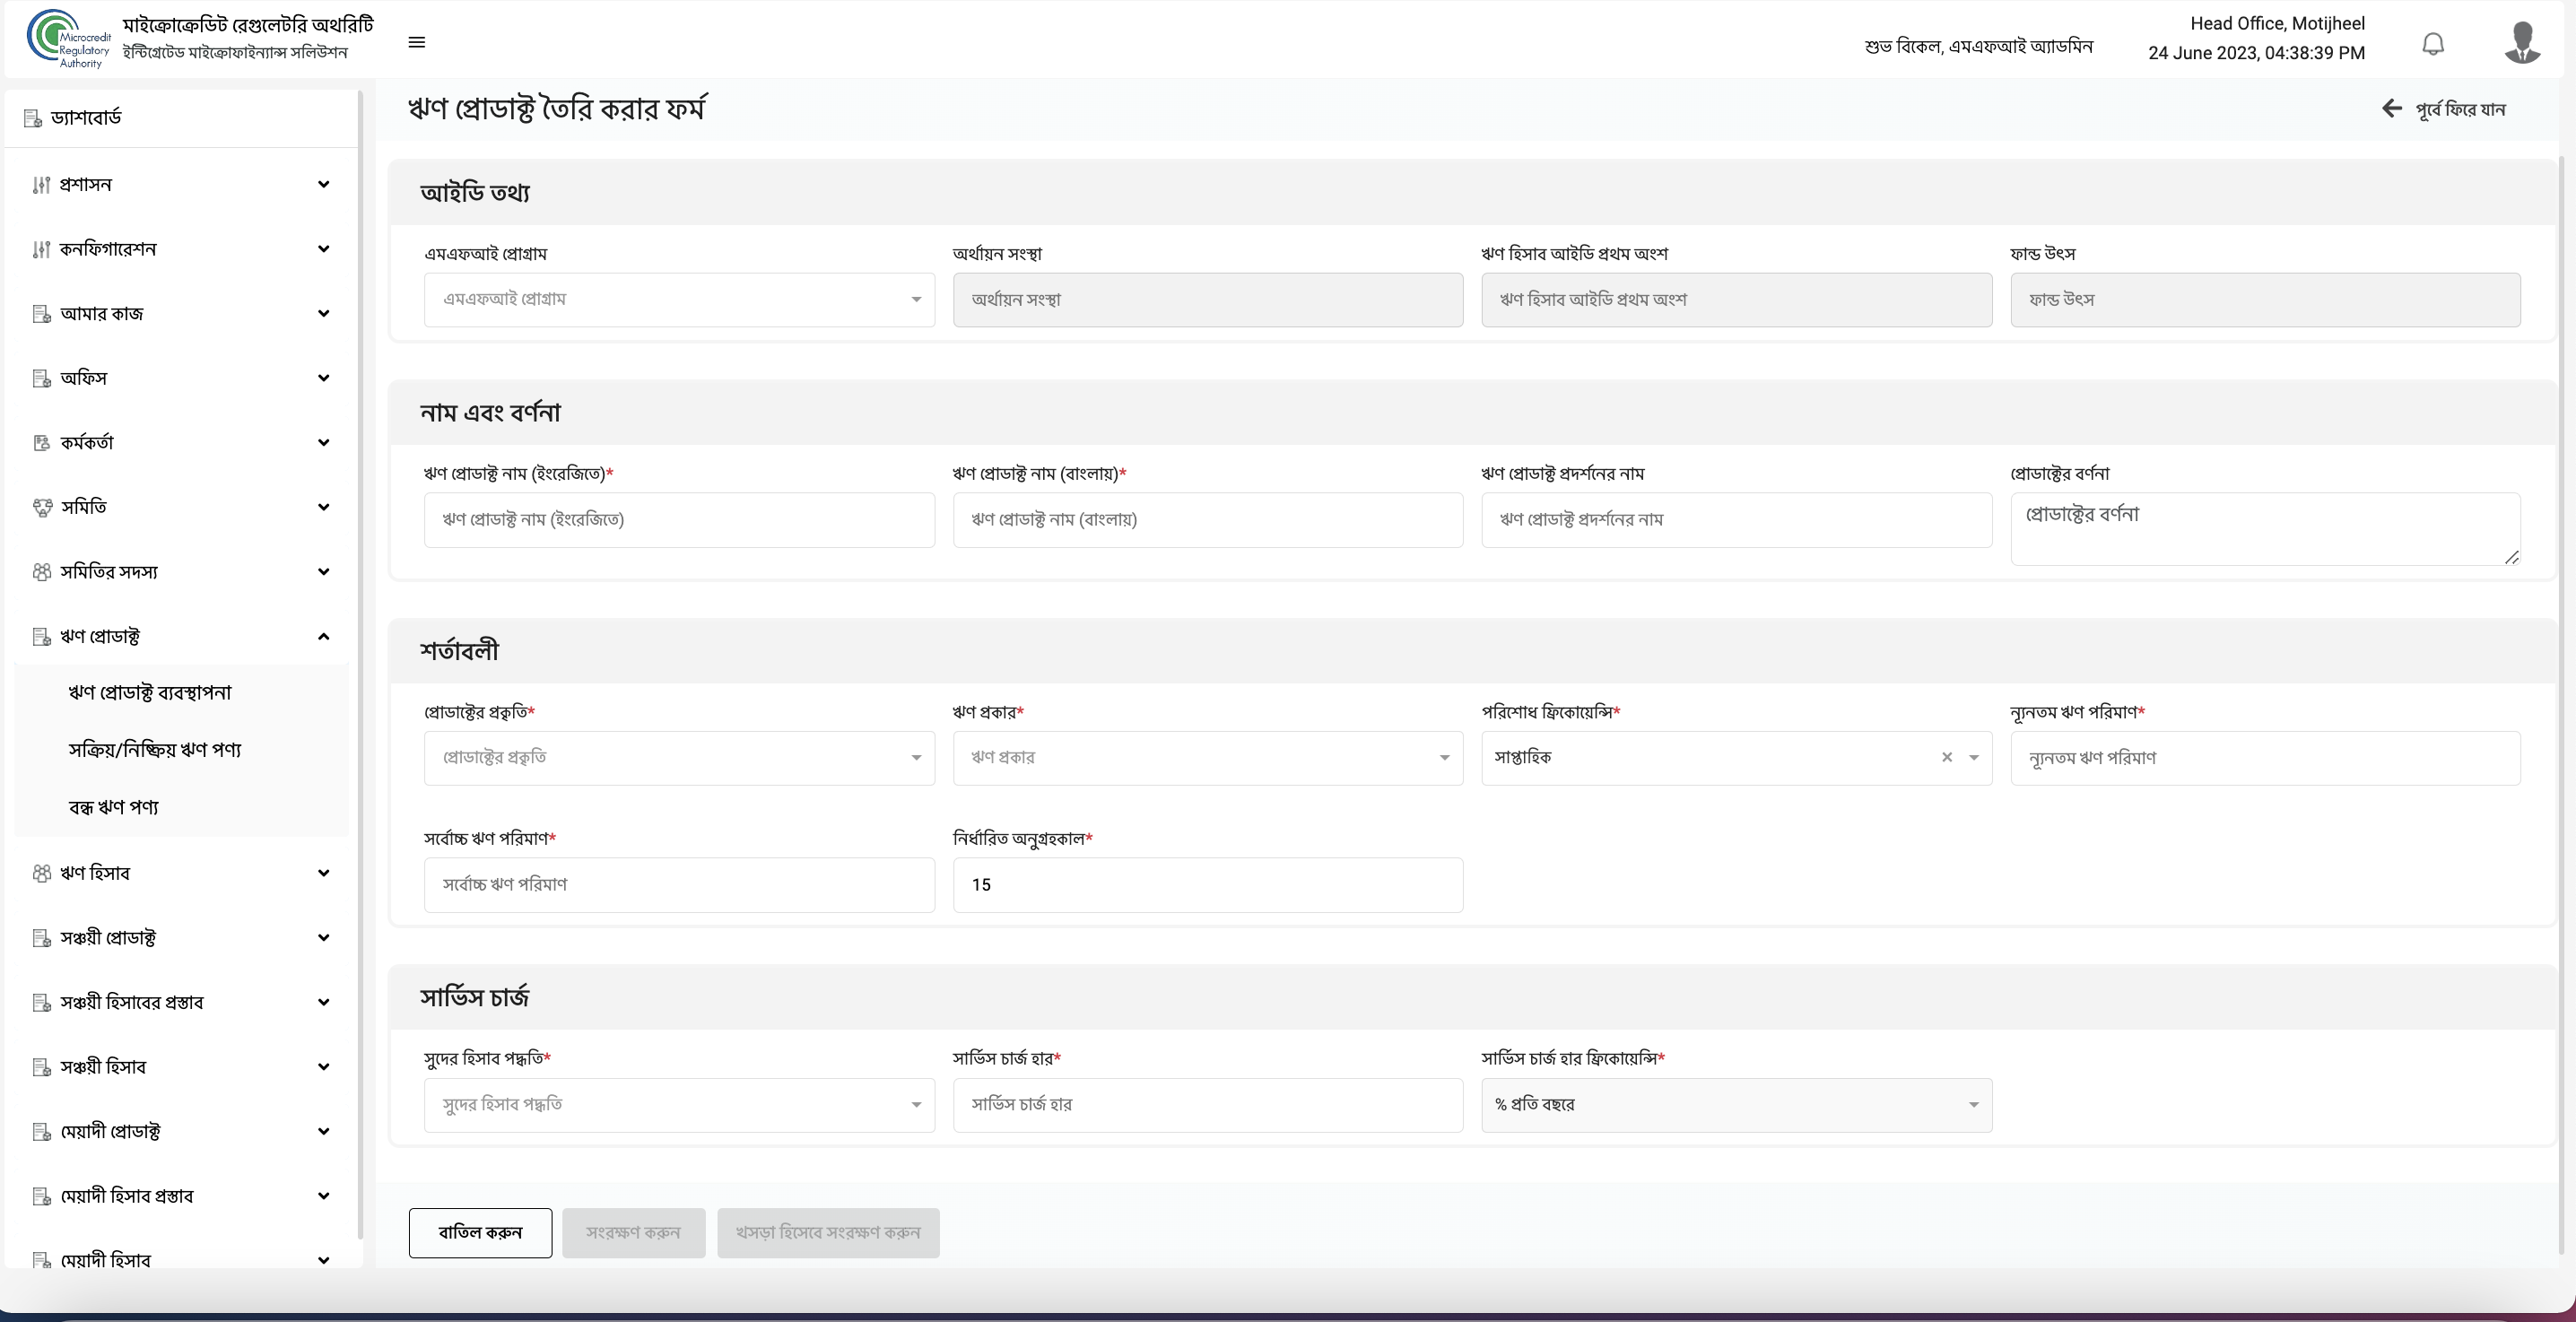Image resolution: width=2576 pixels, height=1322 pixels.
Task: Open সক্রিয়/নিষ্ক্রিয় ঋণ পণ্য submenu item
Action: 155,749
